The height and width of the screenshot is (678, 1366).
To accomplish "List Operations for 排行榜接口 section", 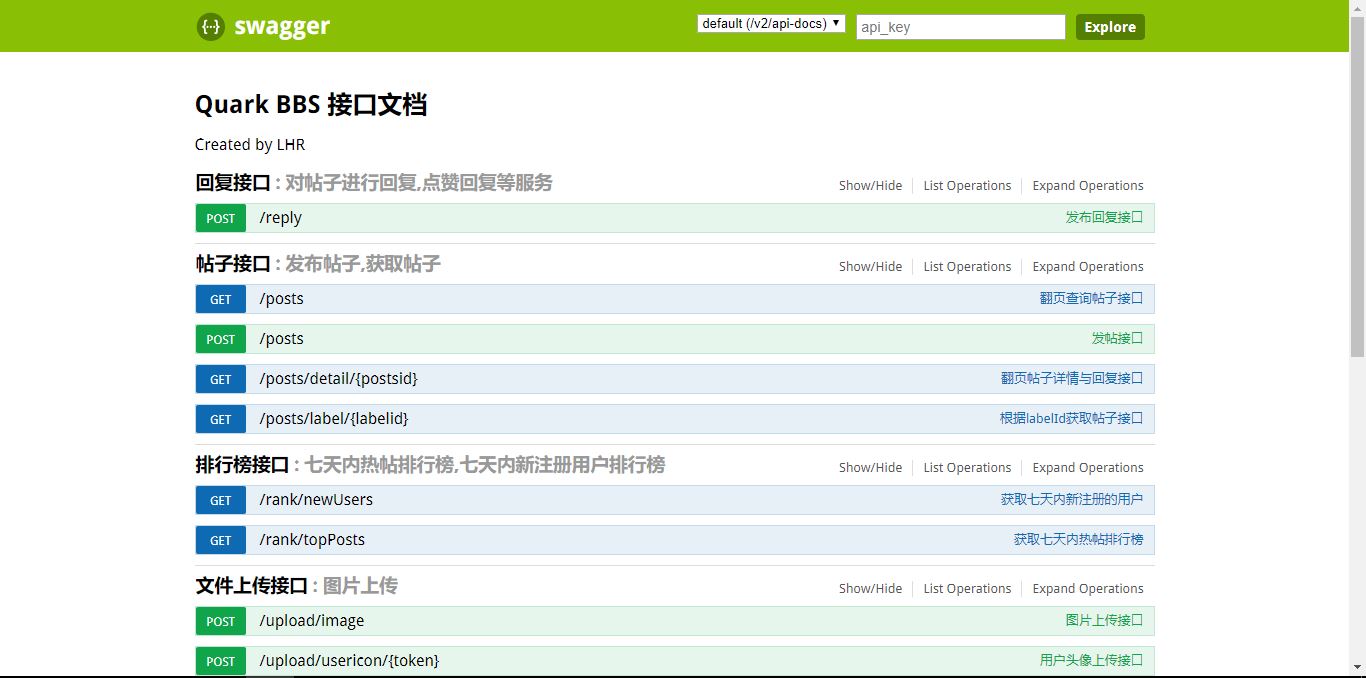I will tap(967, 468).
